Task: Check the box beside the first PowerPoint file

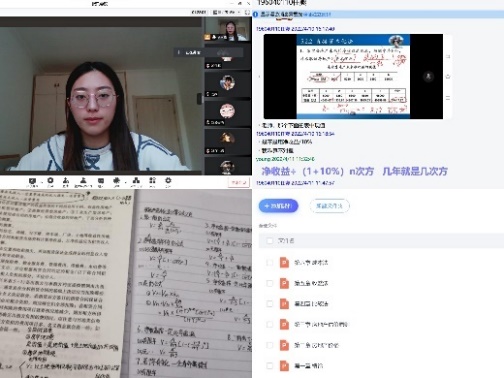Action: [270, 263]
